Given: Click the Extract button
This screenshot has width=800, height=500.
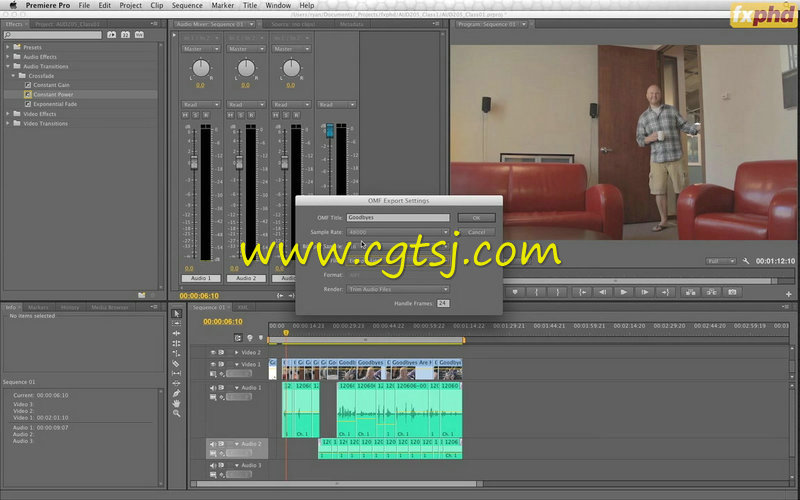Looking at the screenshot, I should [x=711, y=292].
